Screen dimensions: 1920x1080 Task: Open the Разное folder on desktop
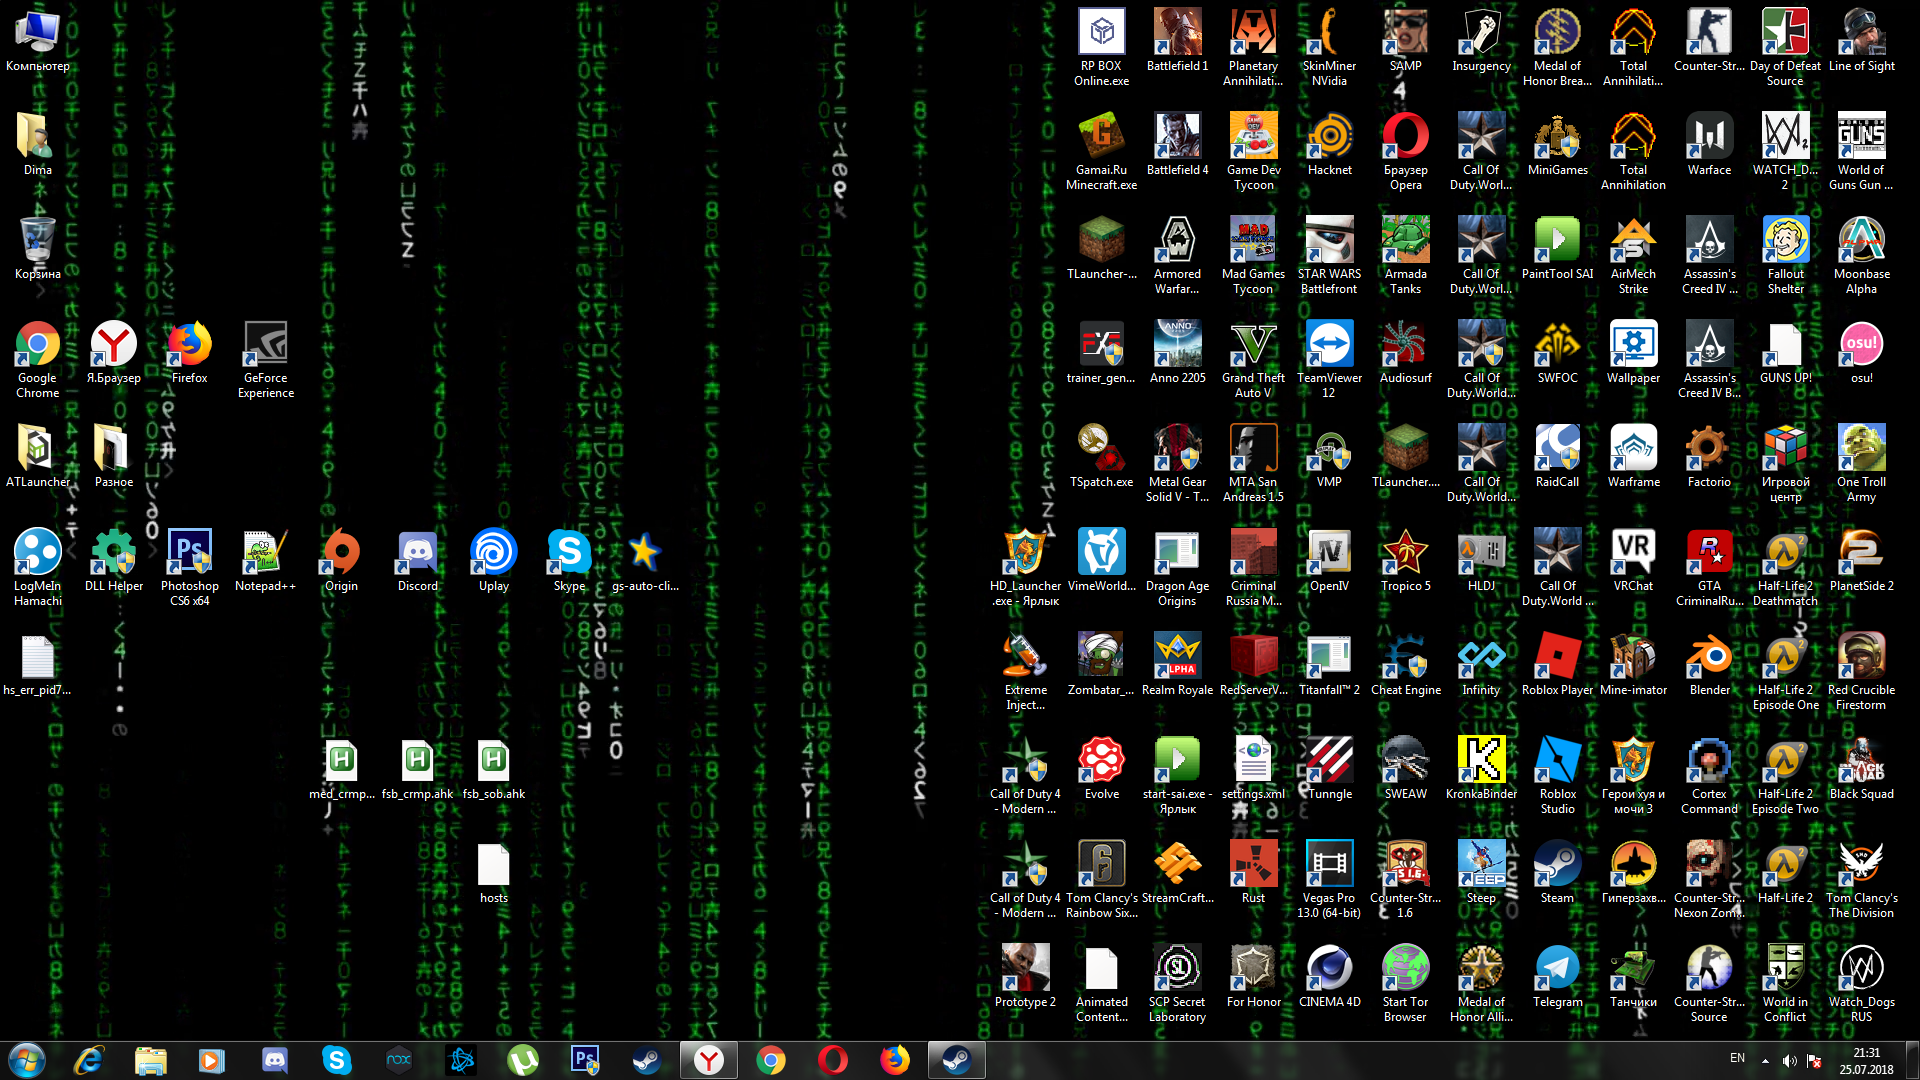[x=114, y=456]
